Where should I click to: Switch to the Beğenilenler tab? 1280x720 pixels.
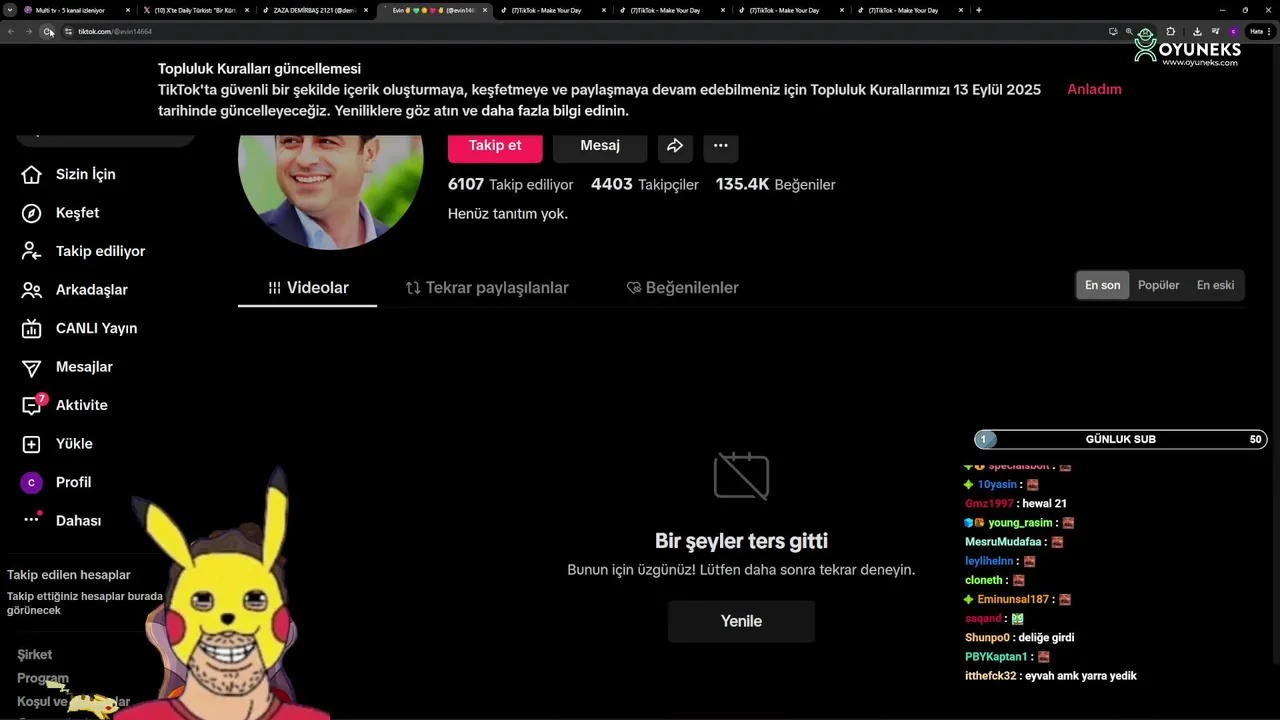click(683, 288)
